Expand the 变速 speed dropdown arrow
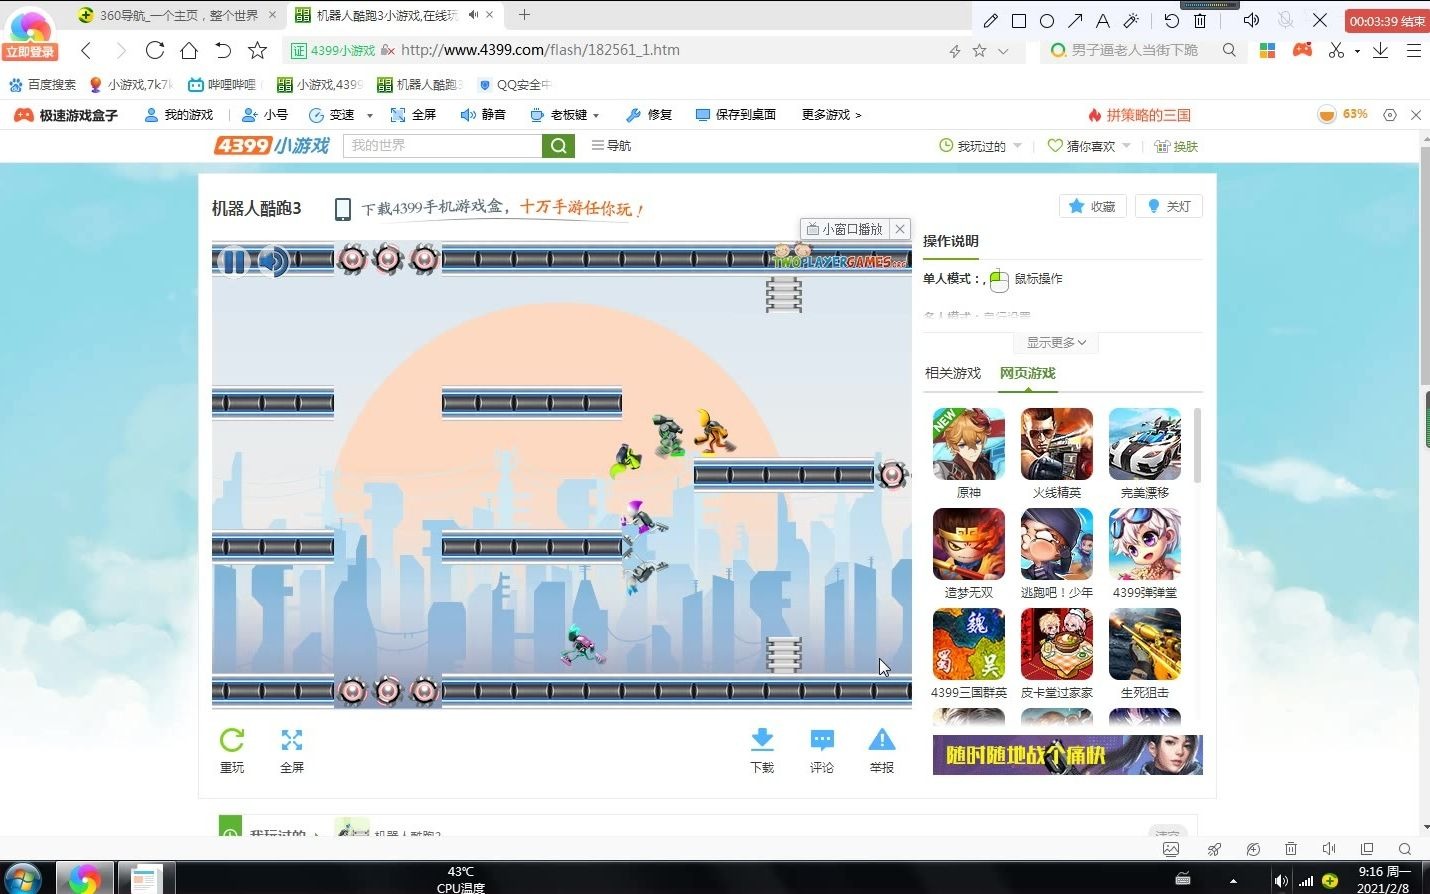The width and height of the screenshot is (1430, 894). point(370,115)
